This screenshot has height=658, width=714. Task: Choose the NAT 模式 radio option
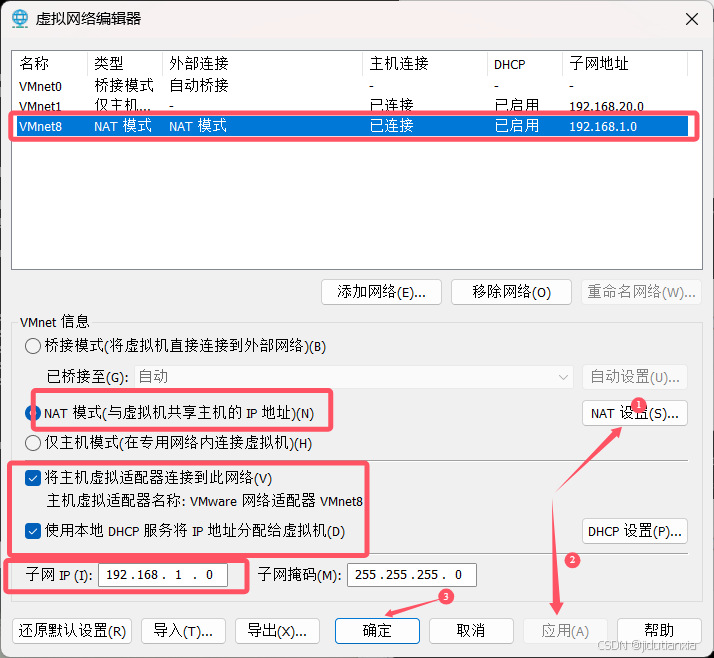33,413
